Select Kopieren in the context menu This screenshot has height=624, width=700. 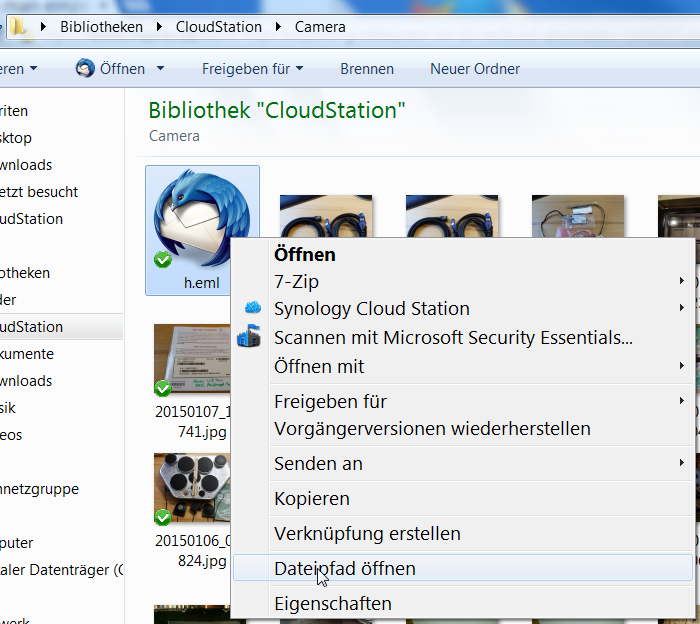click(x=312, y=498)
